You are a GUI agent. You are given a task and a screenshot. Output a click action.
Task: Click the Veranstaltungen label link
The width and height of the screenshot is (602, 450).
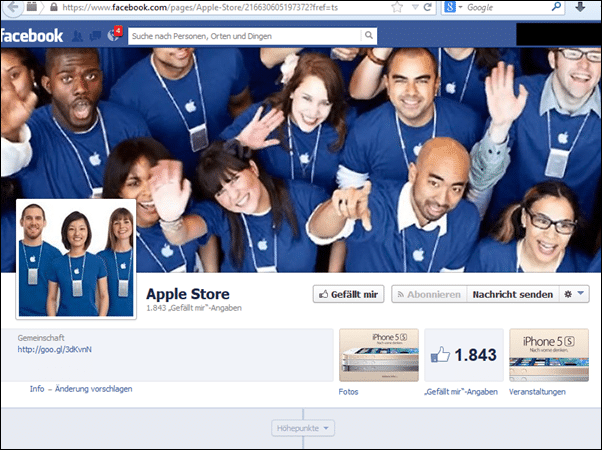[x=537, y=392]
